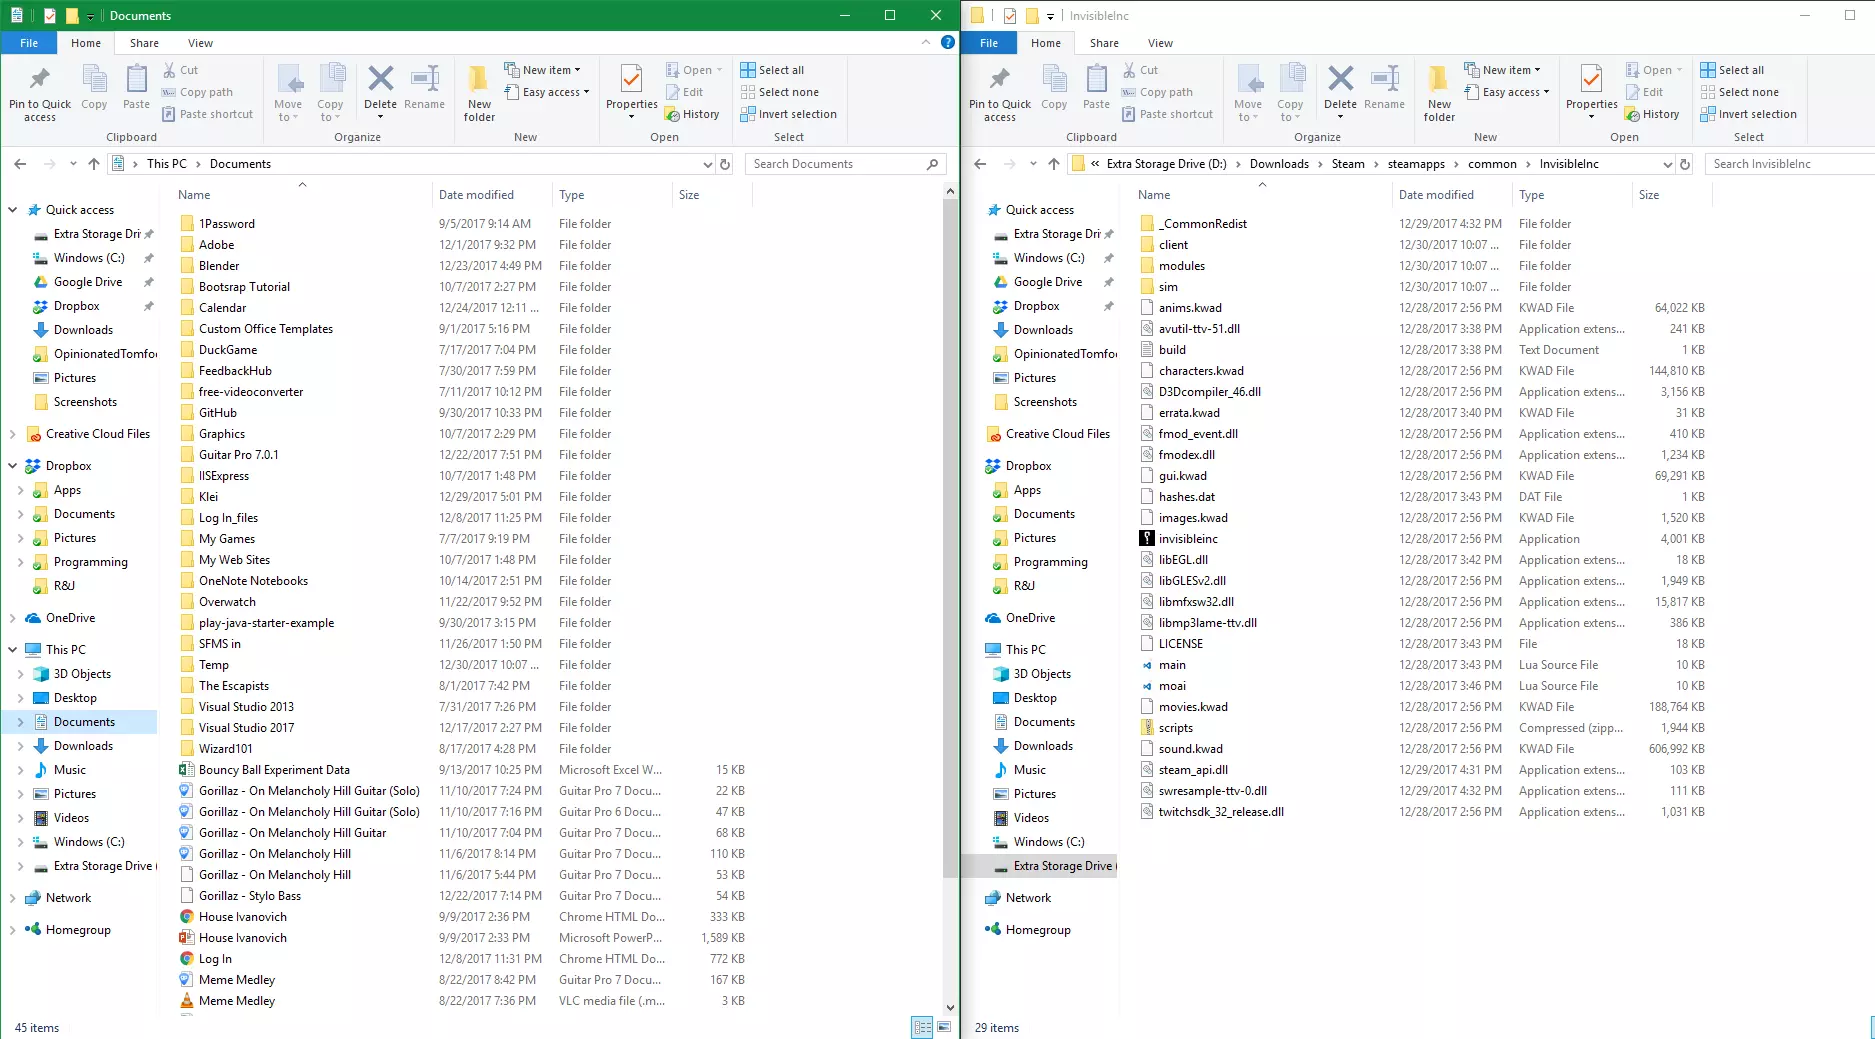Screen dimensions: 1875x1039
Task: Open the New item dropdown in InvisibleInc ribbon
Action: [1502, 70]
